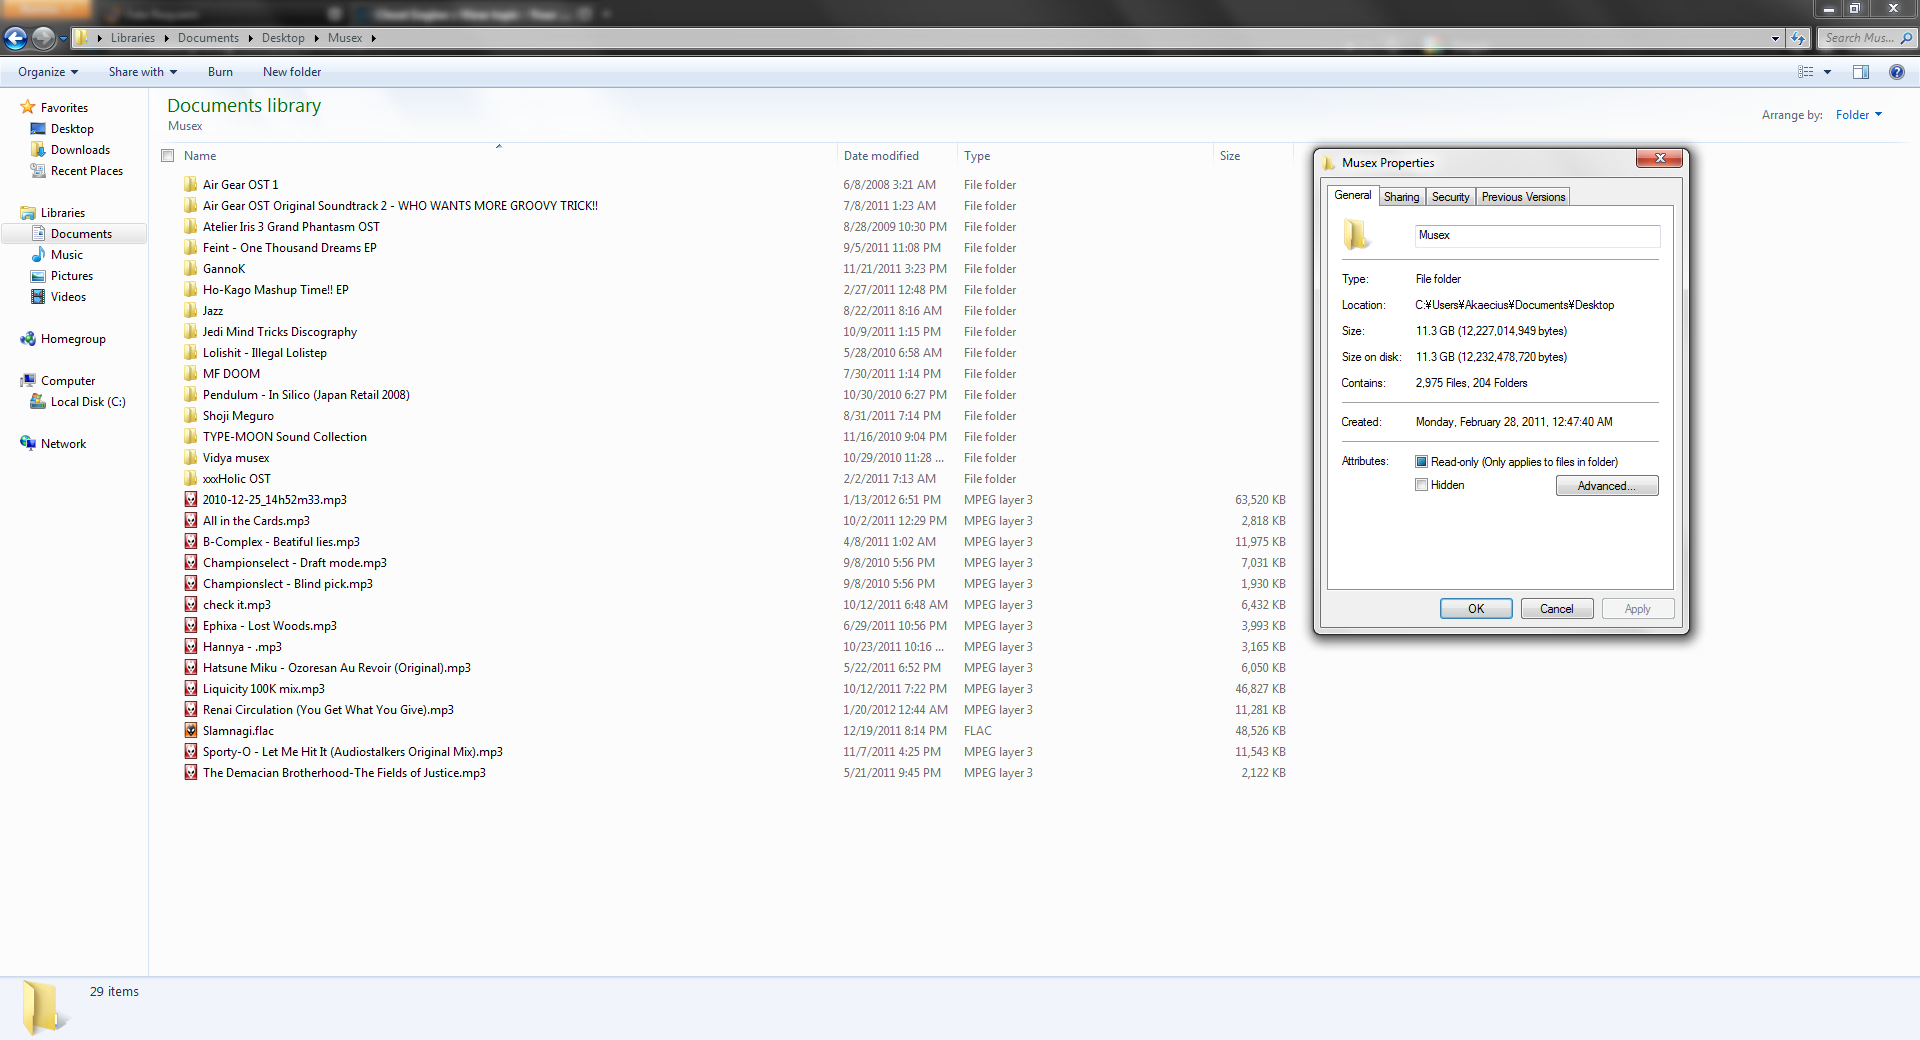Click the Liquicity 100K mix.mp3 file icon

191,689
